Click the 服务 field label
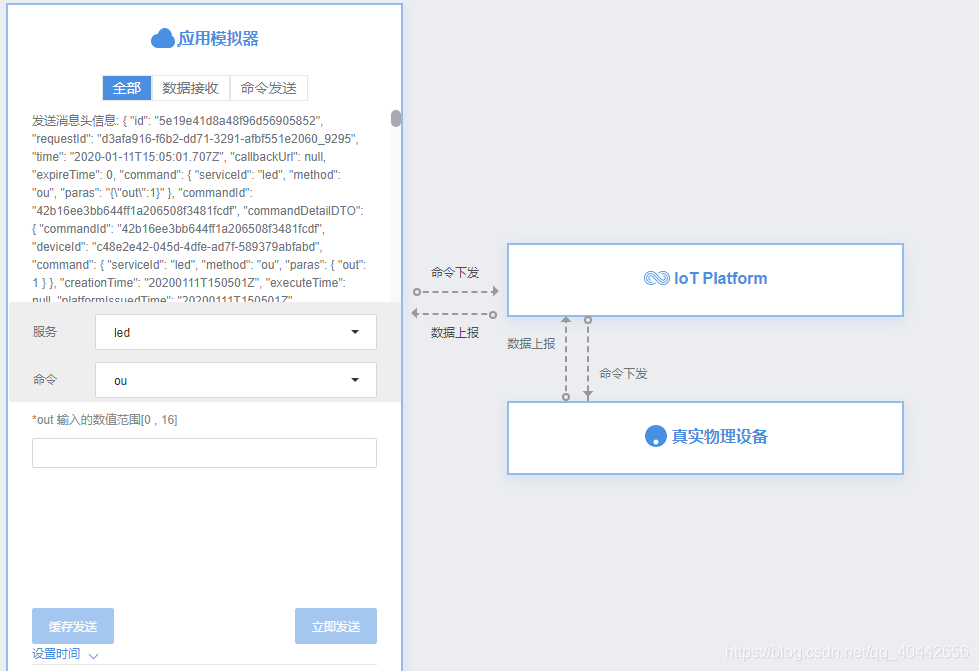979x671 pixels. coord(45,331)
